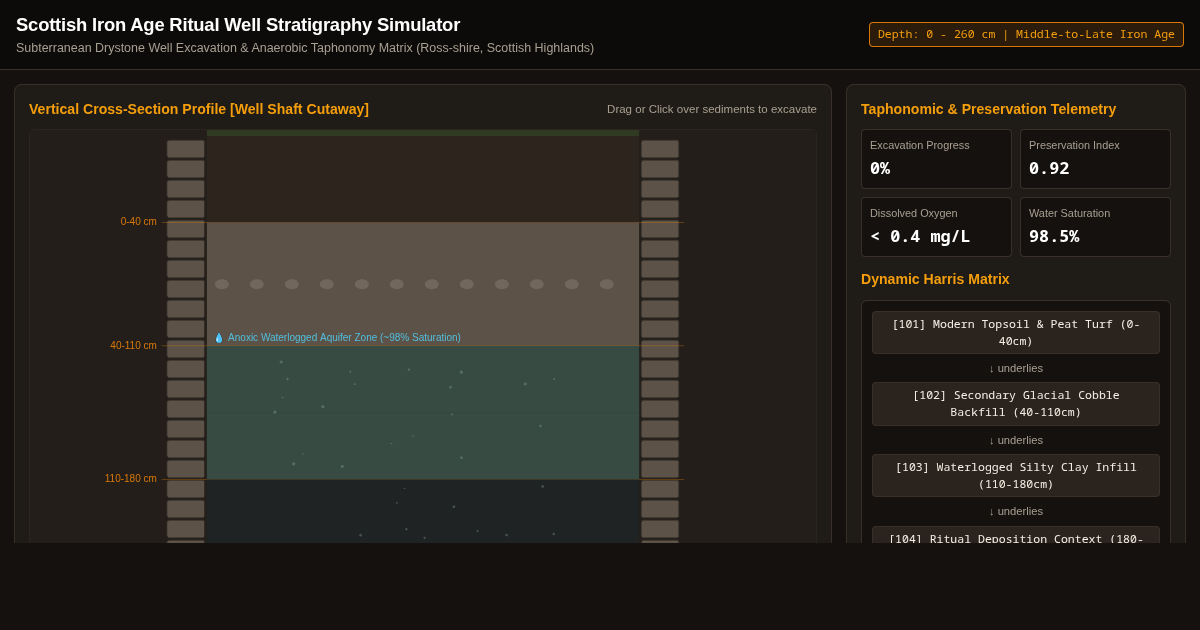Click the Dynamic Harris Matrix heading
The height and width of the screenshot is (630, 1200).
(x=935, y=279)
